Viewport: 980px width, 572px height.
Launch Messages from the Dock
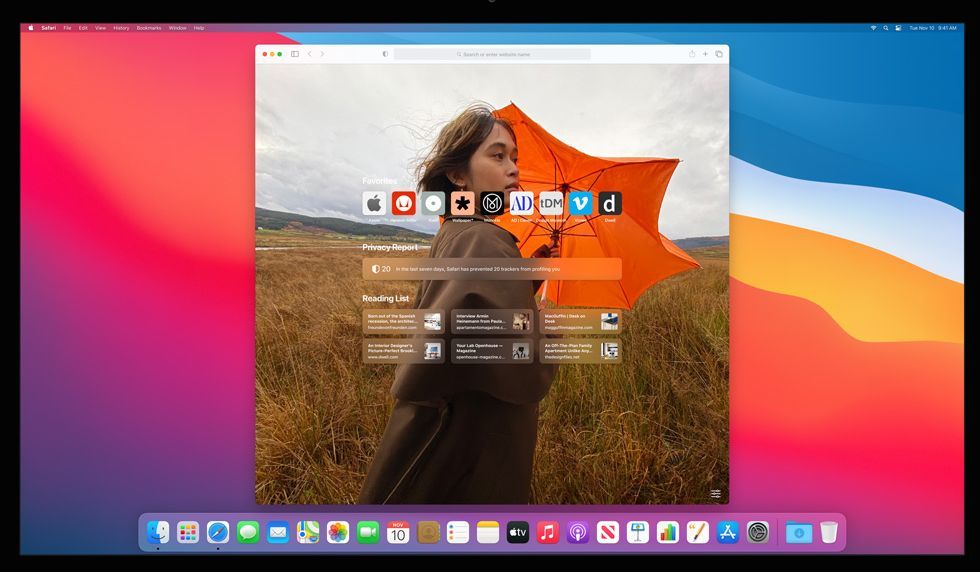(248, 533)
